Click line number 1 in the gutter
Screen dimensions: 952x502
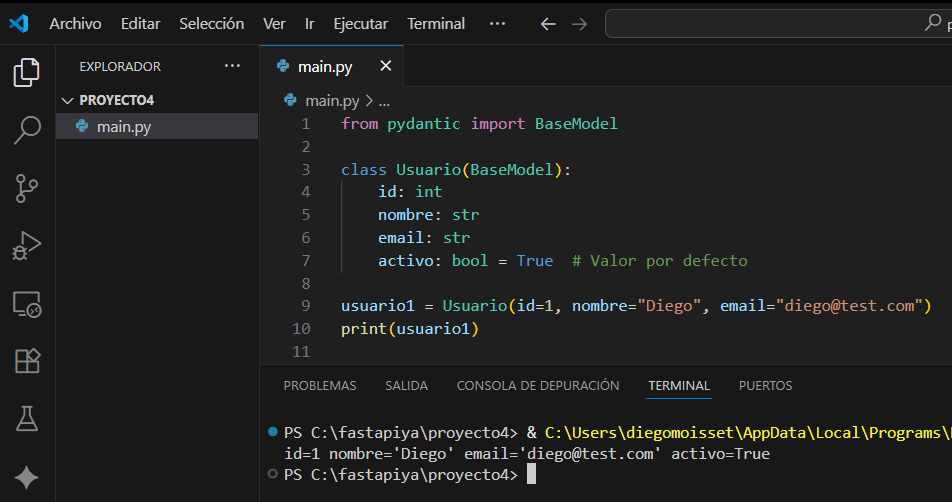click(305, 124)
